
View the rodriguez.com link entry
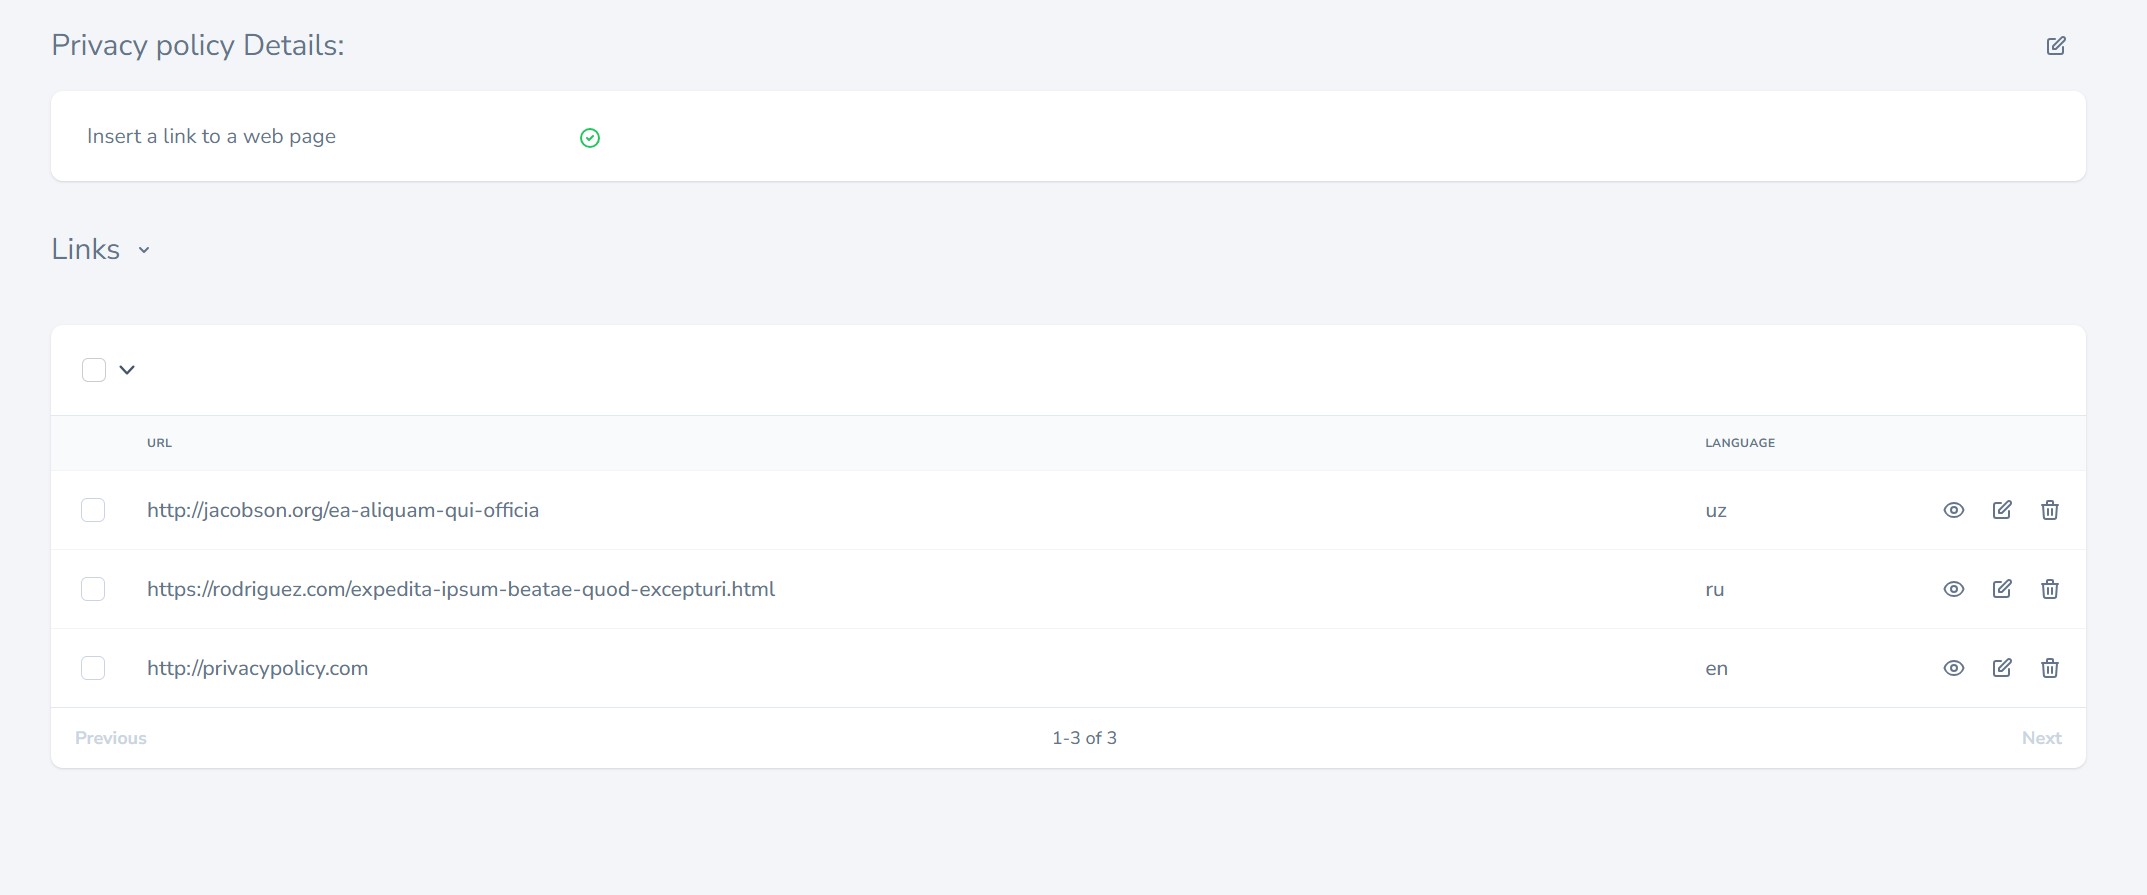point(1953,589)
